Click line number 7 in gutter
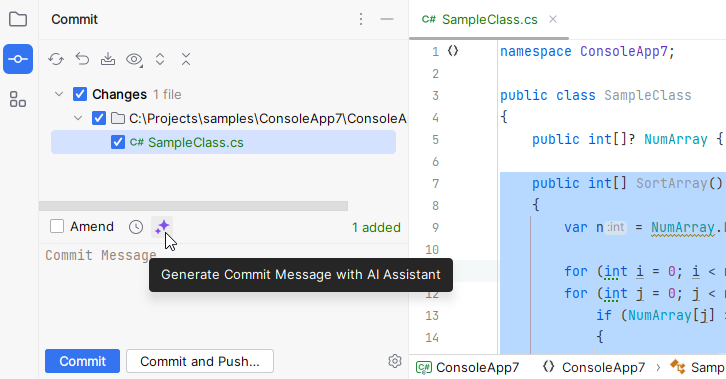The height and width of the screenshot is (379, 726). point(435,184)
